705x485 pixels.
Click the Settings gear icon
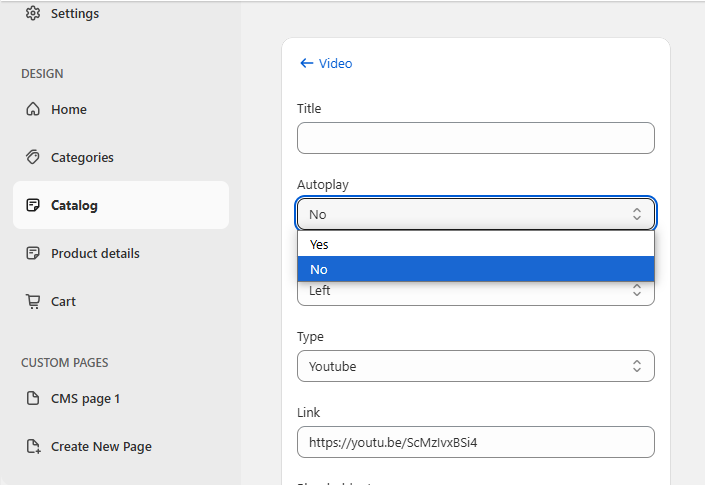pyautogui.click(x=33, y=13)
